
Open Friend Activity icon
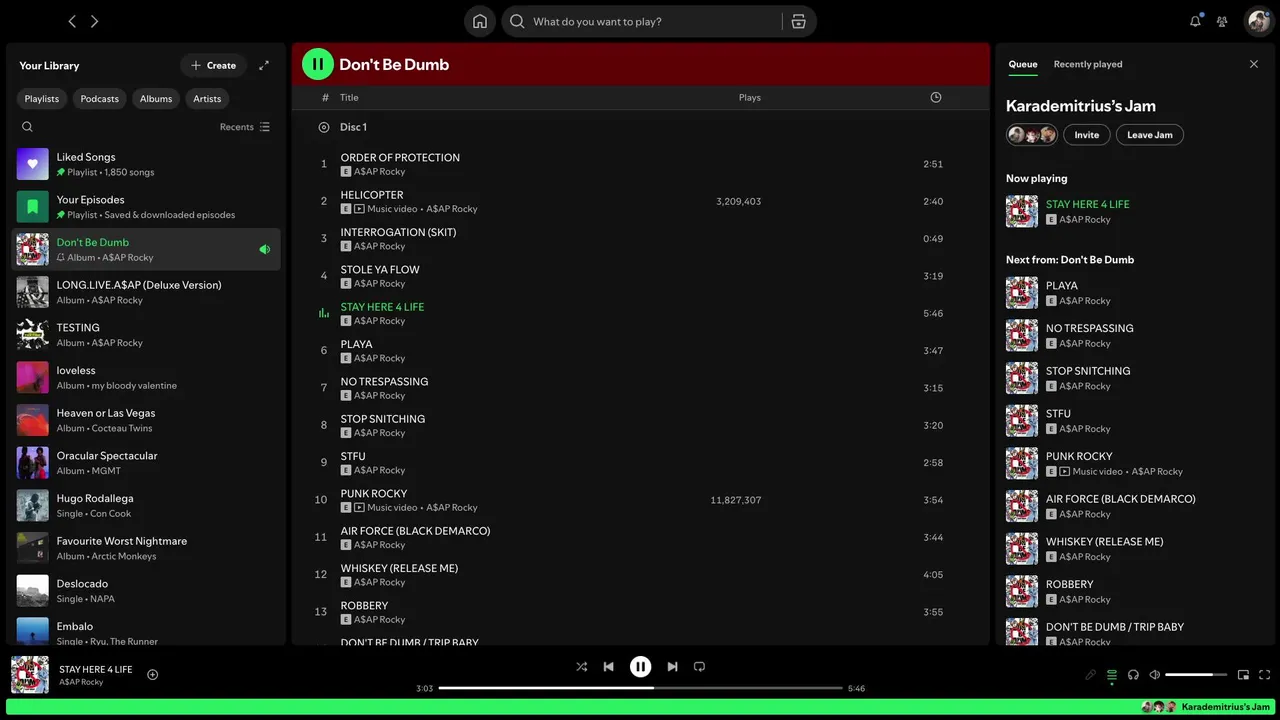point(1222,21)
